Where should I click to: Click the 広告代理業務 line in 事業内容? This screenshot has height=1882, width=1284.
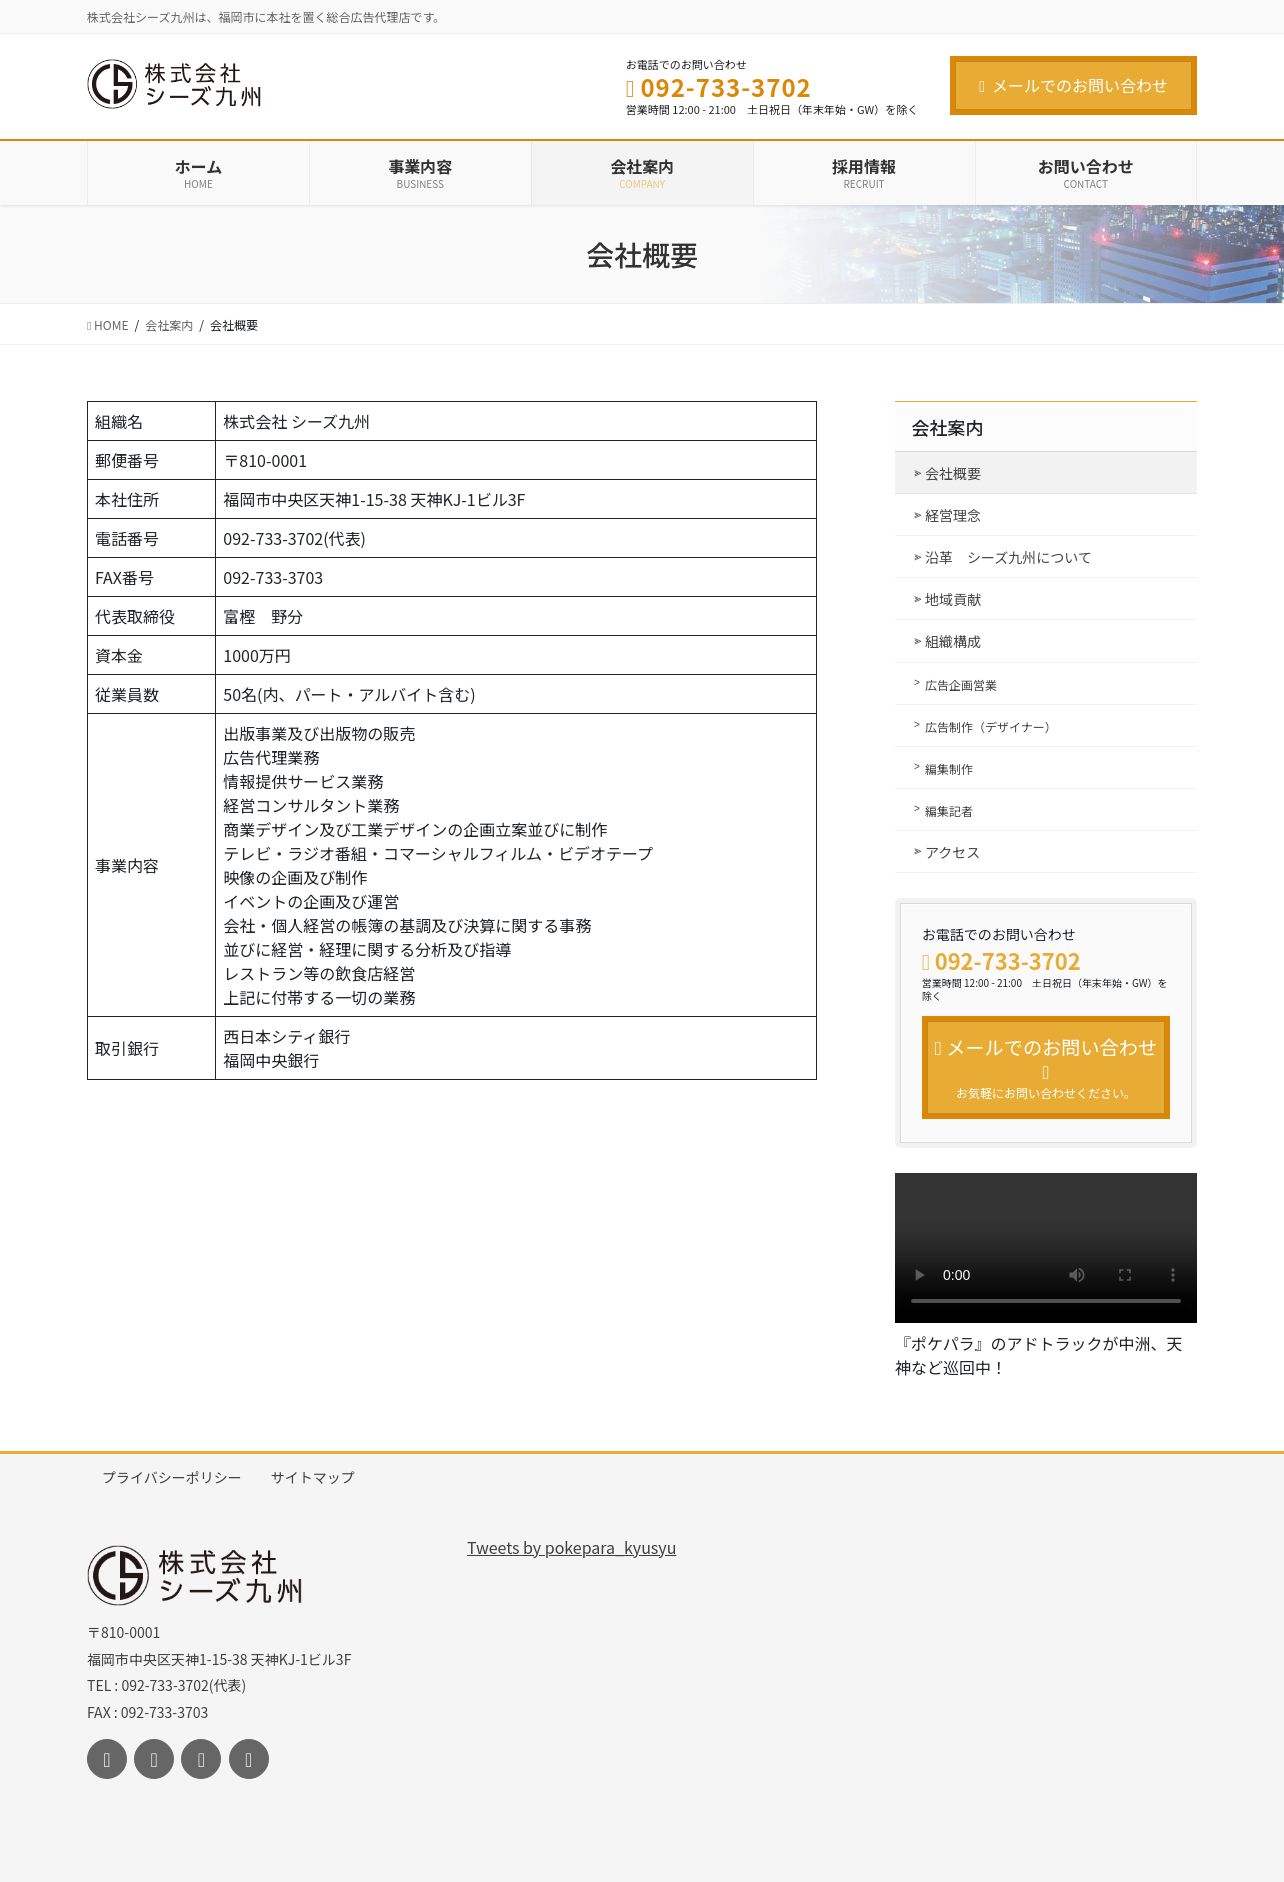[x=271, y=758]
